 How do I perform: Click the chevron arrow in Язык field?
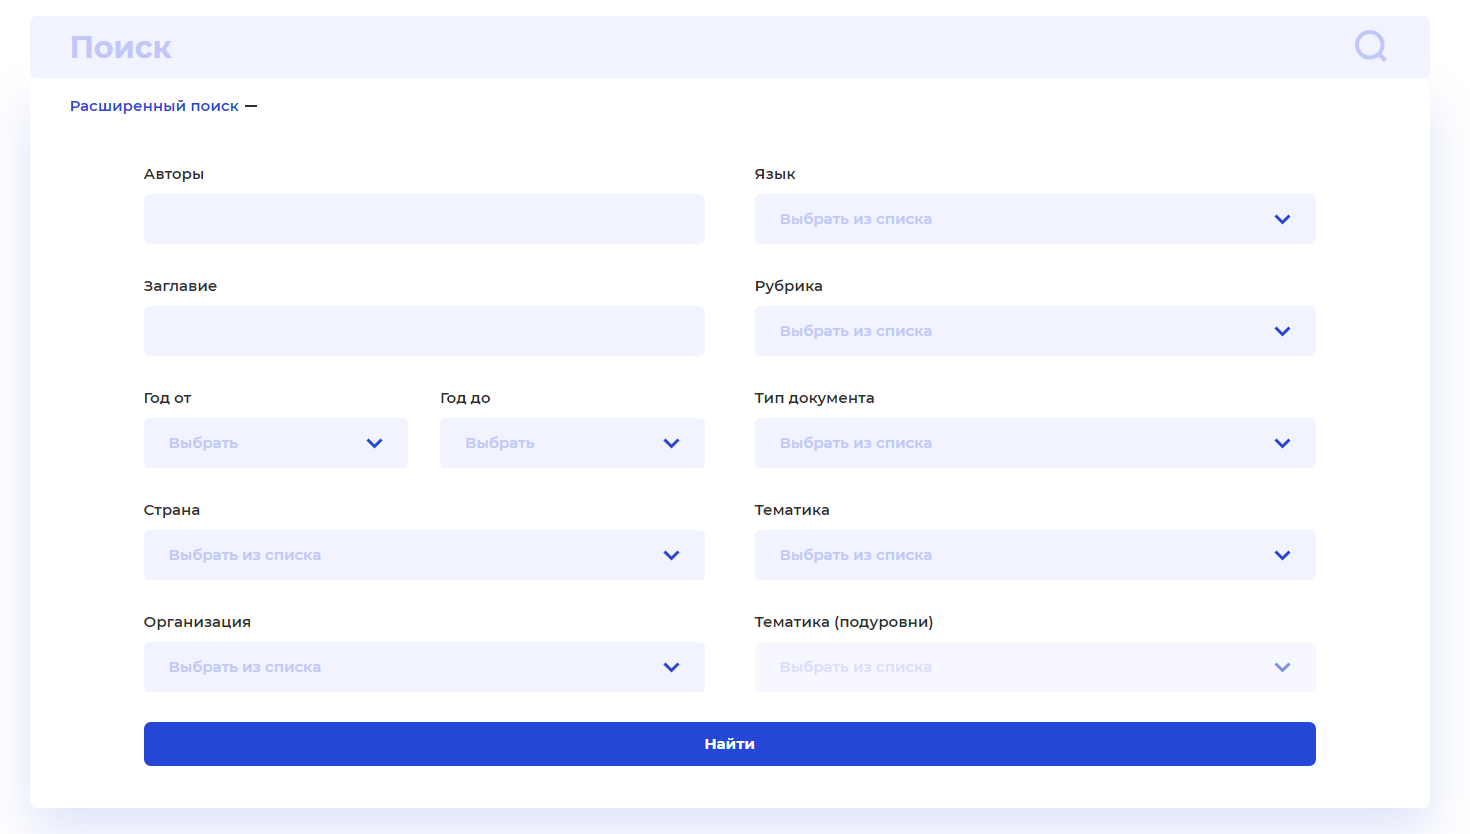tap(1282, 219)
